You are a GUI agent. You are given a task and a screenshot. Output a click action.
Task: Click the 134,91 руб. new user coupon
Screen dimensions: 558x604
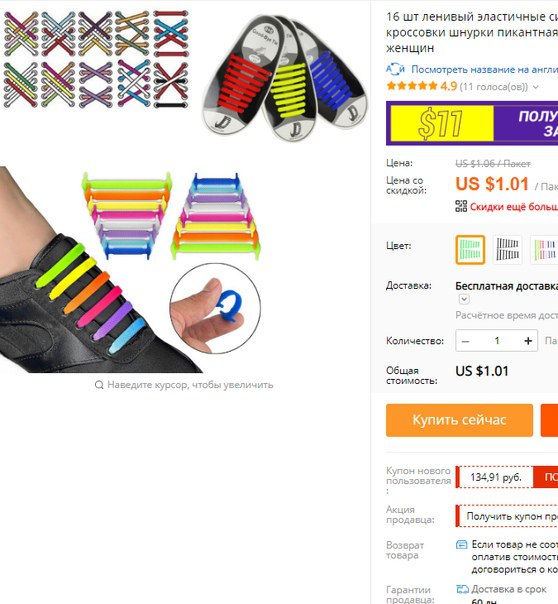495,477
